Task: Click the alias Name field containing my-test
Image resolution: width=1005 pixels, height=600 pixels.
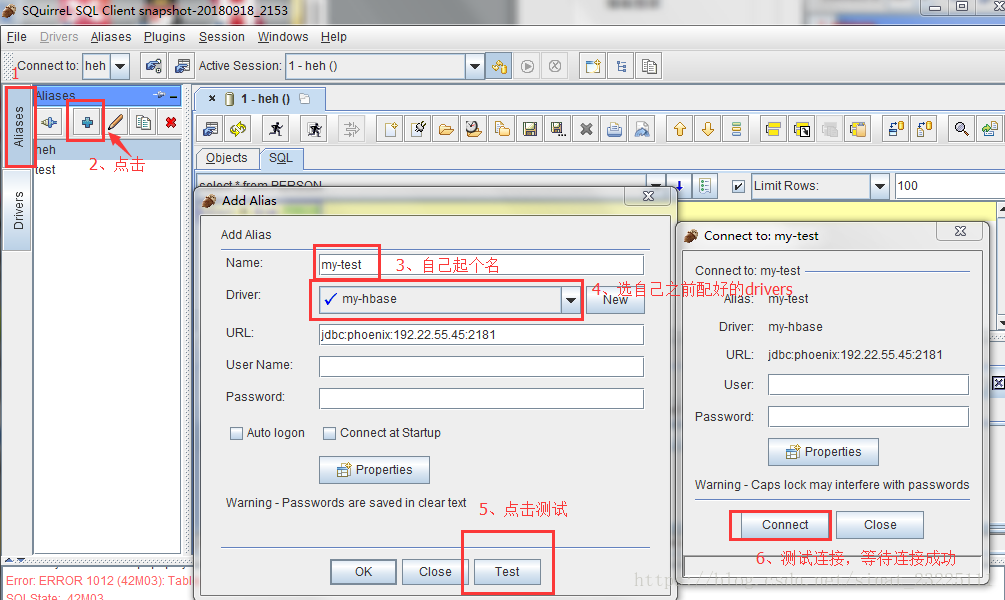Action: pyautogui.click(x=481, y=265)
